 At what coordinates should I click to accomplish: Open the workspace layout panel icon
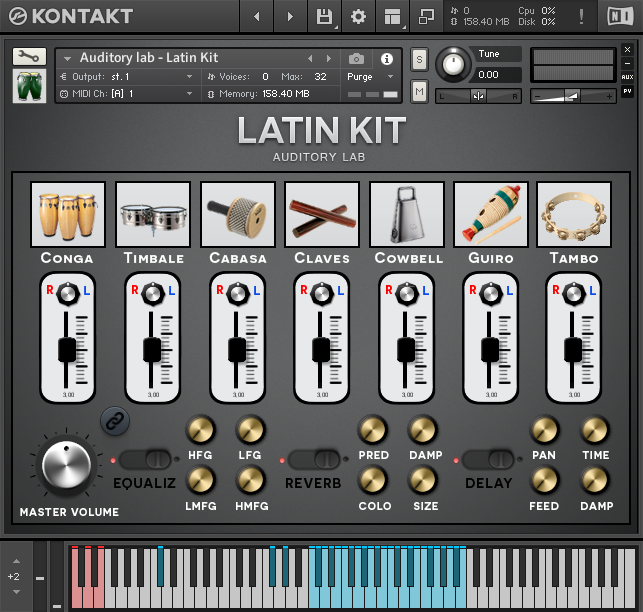(x=392, y=17)
